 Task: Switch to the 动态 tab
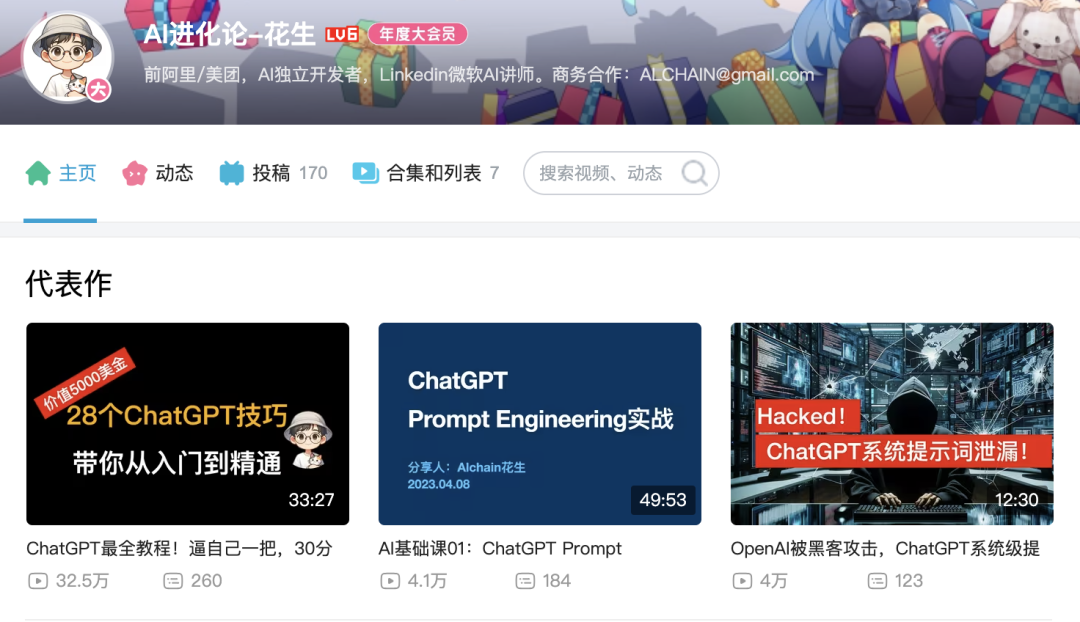[x=158, y=173]
